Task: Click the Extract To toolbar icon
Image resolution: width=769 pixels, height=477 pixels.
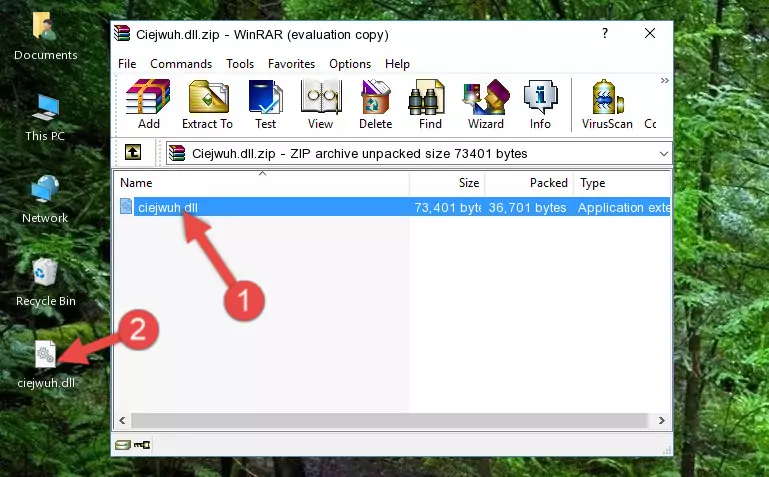Action: click(x=207, y=104)
